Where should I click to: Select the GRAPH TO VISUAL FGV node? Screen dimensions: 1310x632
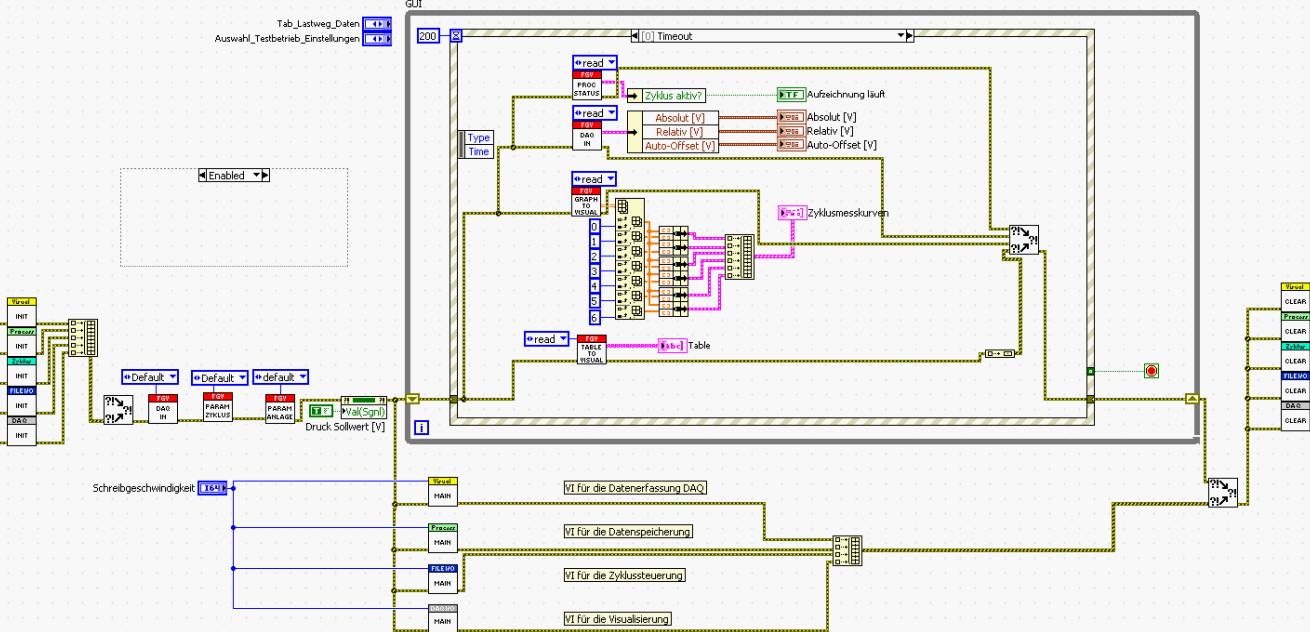coord(586,201)
